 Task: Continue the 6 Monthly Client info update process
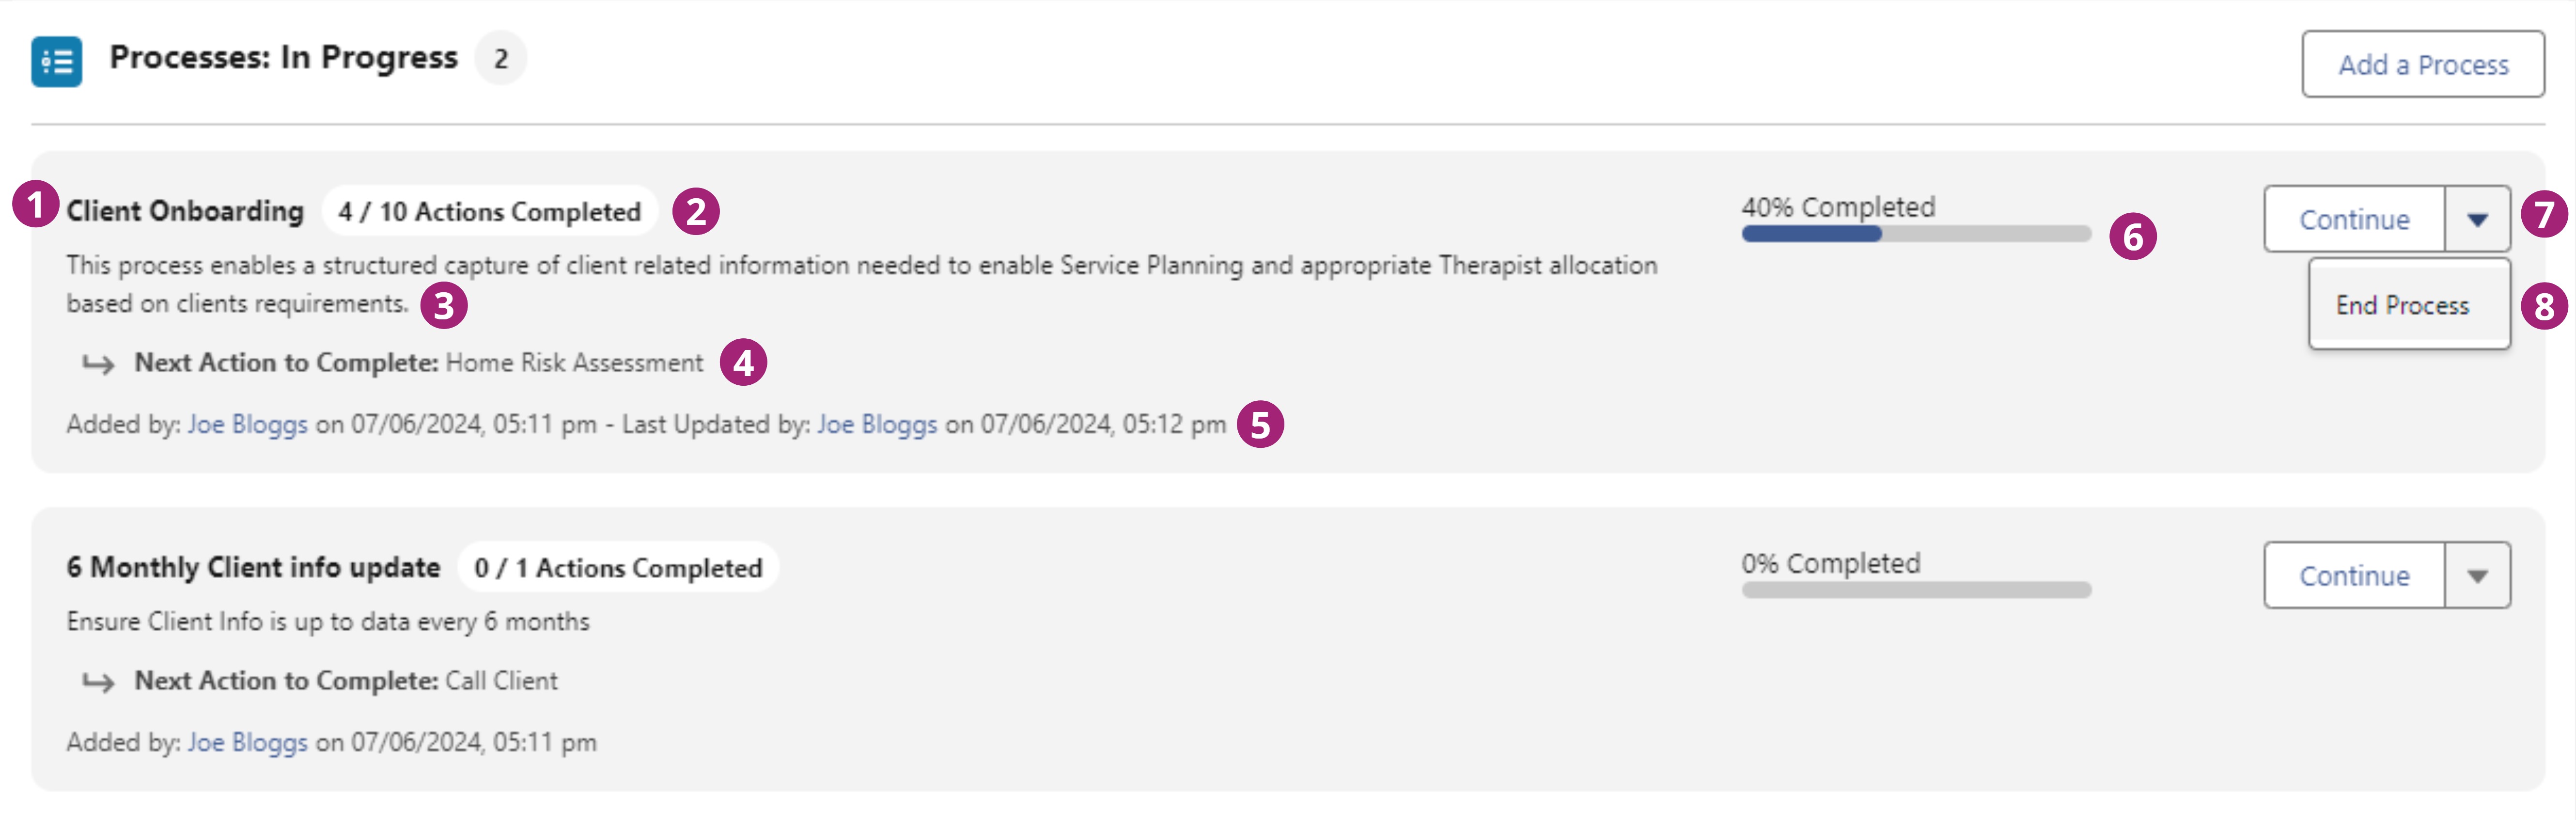coord(2354,576)
